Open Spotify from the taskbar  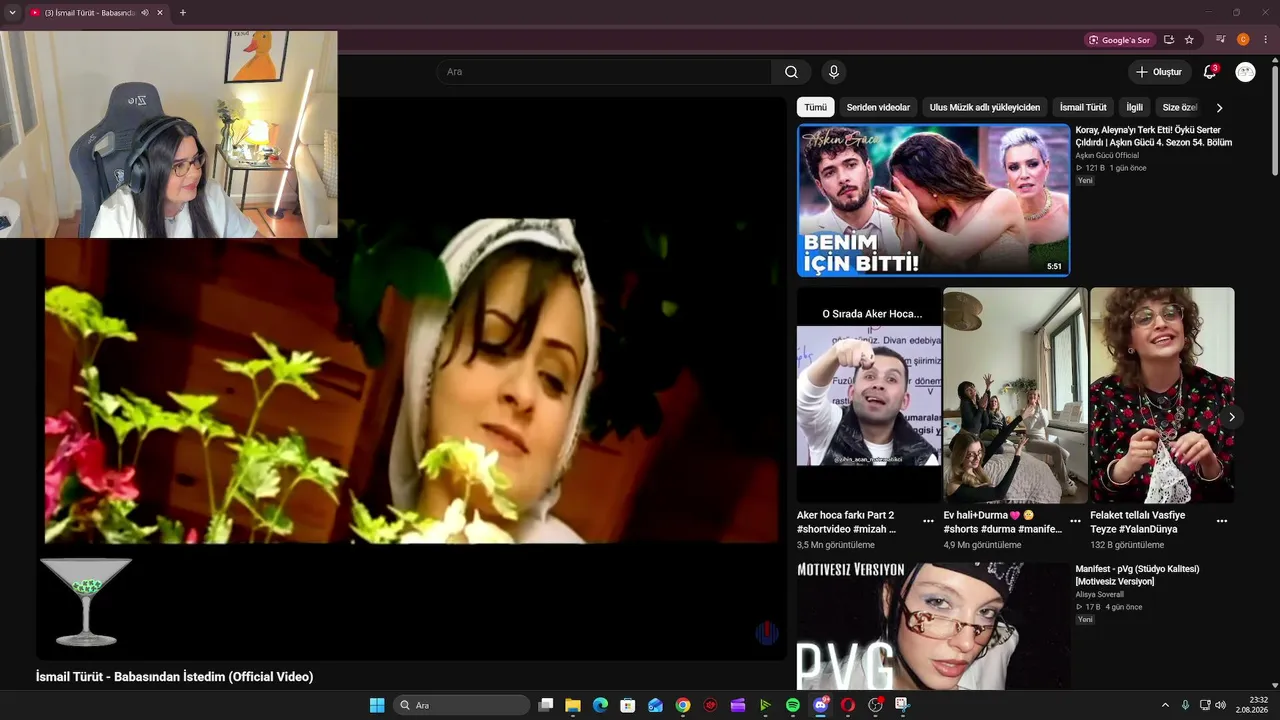pos(793,705)
